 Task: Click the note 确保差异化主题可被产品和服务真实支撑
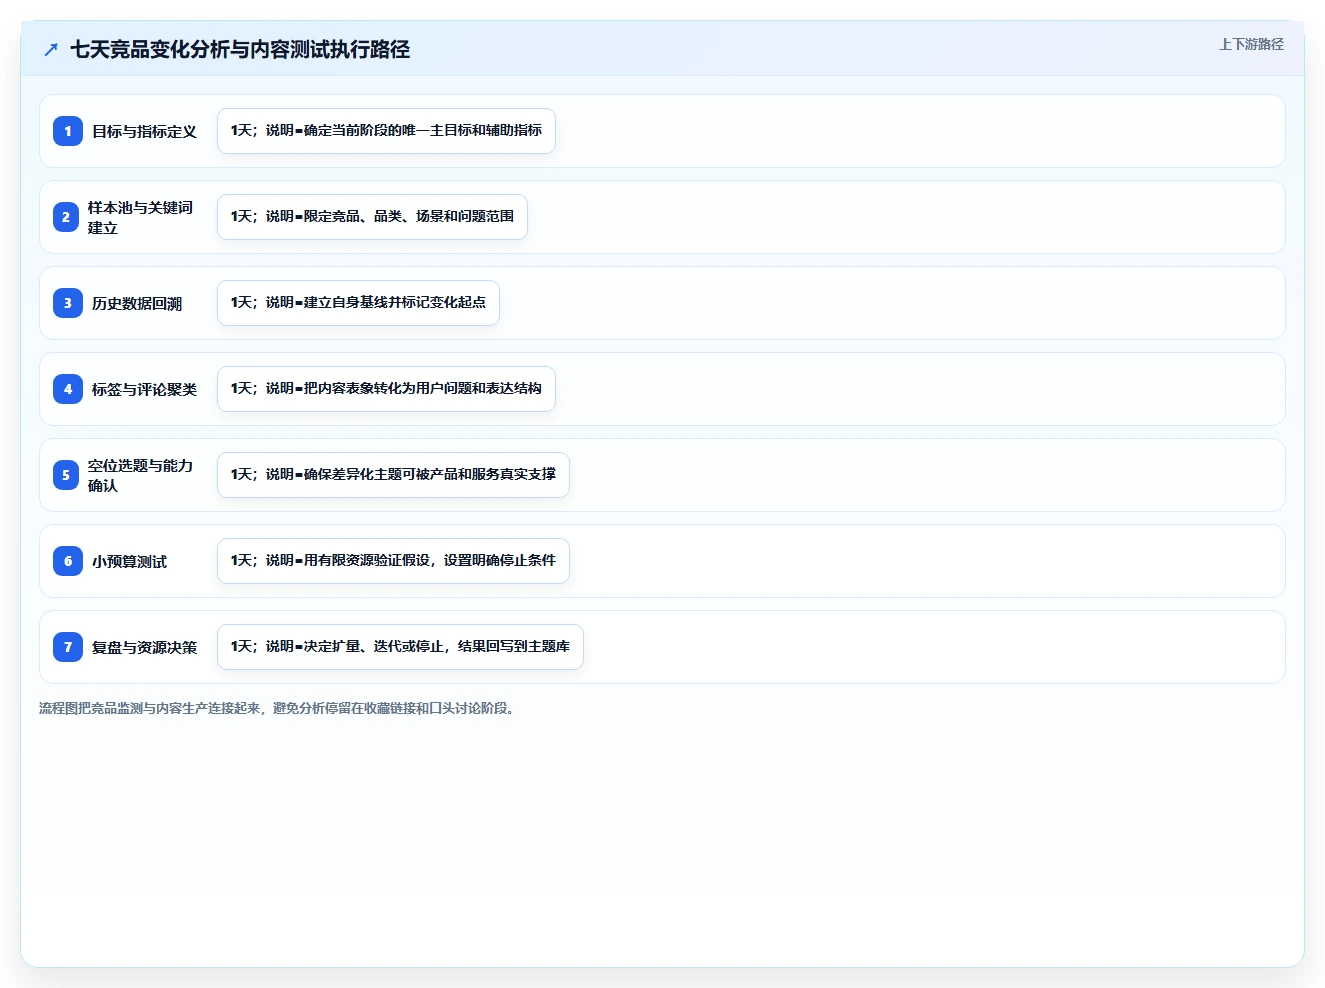click(x=393, y=475)
